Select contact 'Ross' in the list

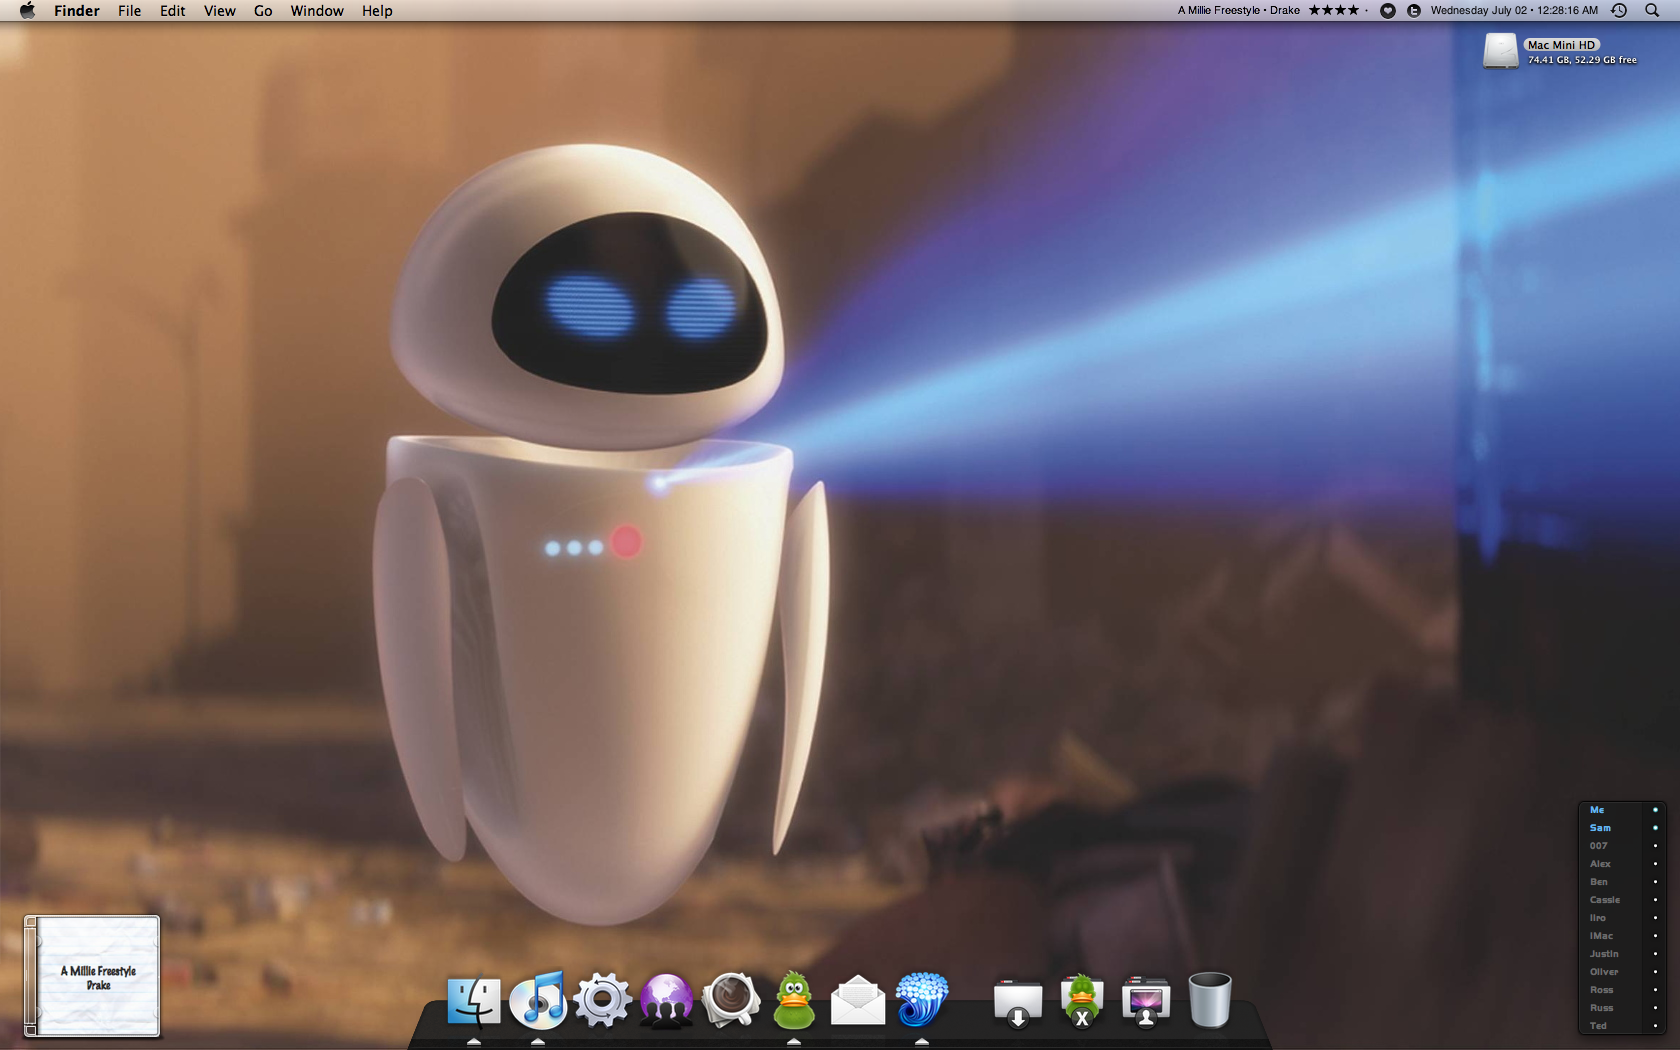(1601, 990)
